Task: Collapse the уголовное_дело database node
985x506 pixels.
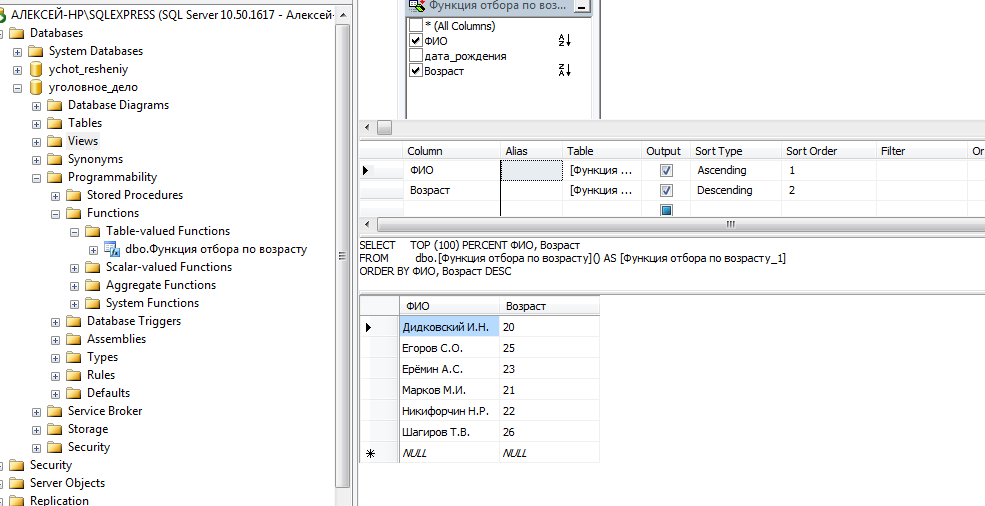Action: click(17, 88)
